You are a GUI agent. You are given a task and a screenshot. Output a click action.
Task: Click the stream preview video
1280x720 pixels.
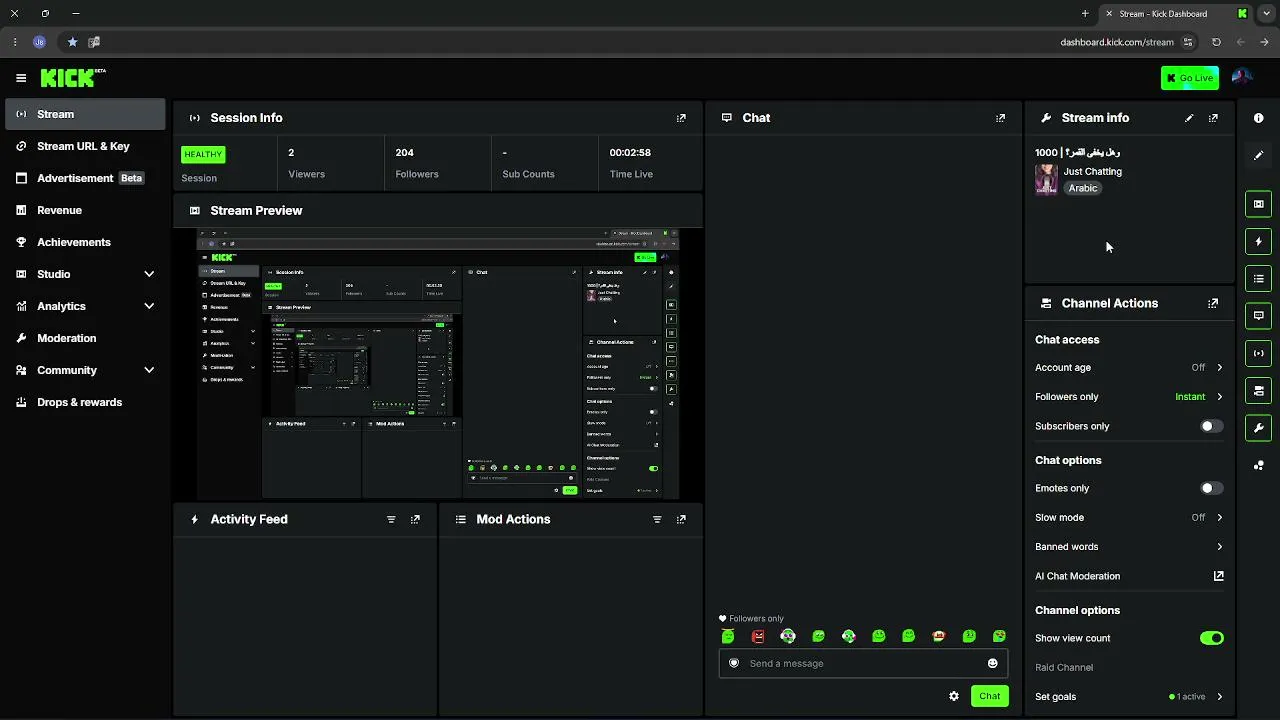[x=438, y=365]
